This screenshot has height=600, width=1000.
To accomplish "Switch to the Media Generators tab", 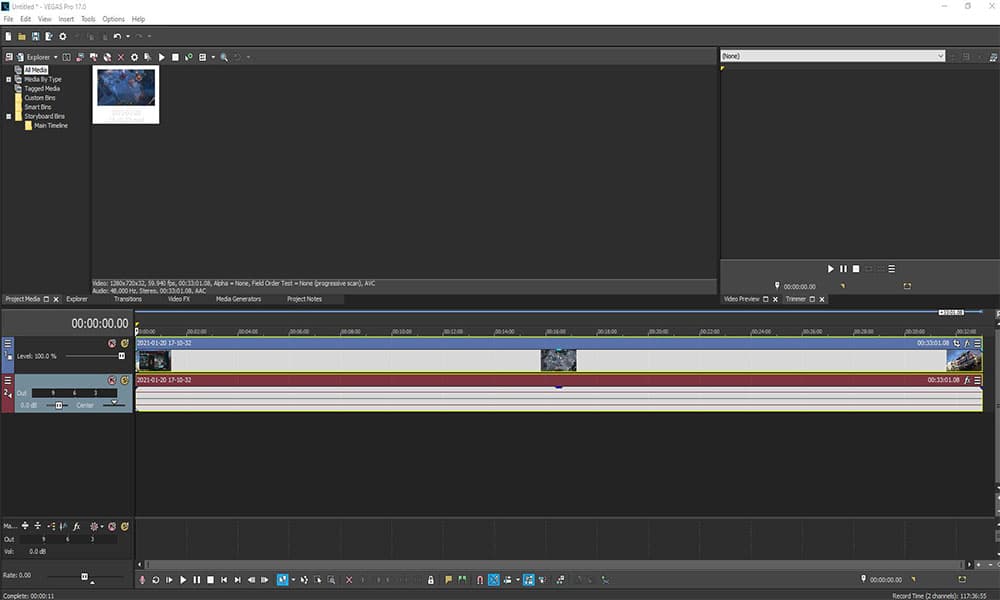I will [239, 299].
